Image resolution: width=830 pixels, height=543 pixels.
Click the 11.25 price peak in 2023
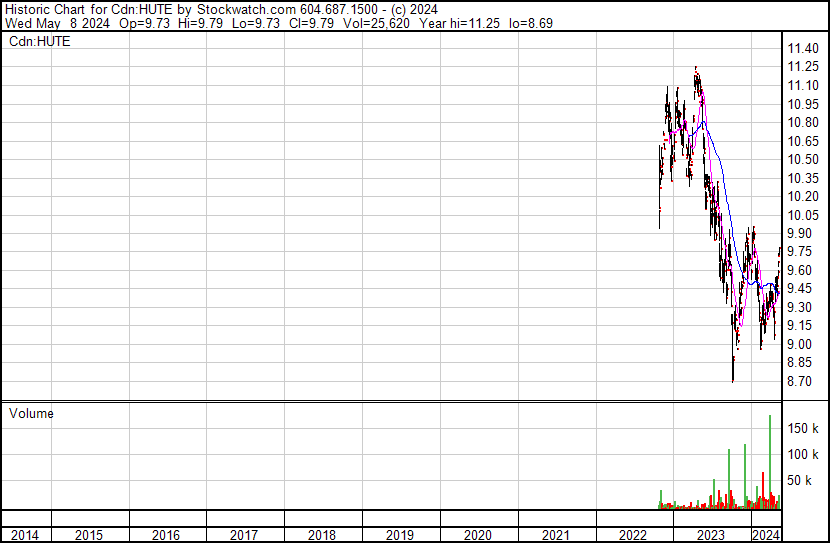pyautogui.click(x=696, y=68)
